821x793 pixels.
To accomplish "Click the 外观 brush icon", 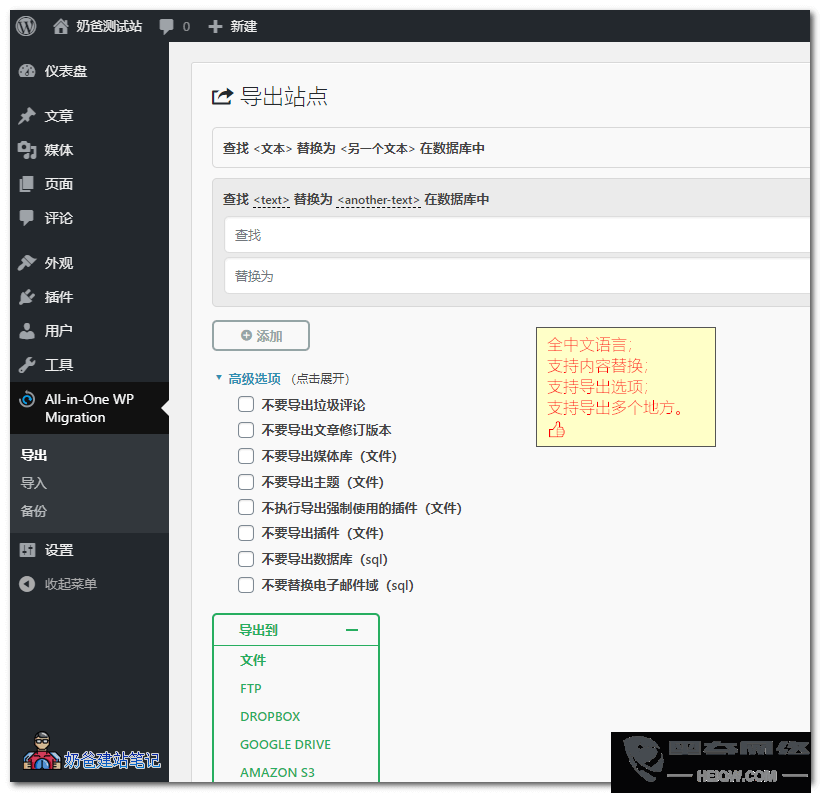I will (27, 263).
